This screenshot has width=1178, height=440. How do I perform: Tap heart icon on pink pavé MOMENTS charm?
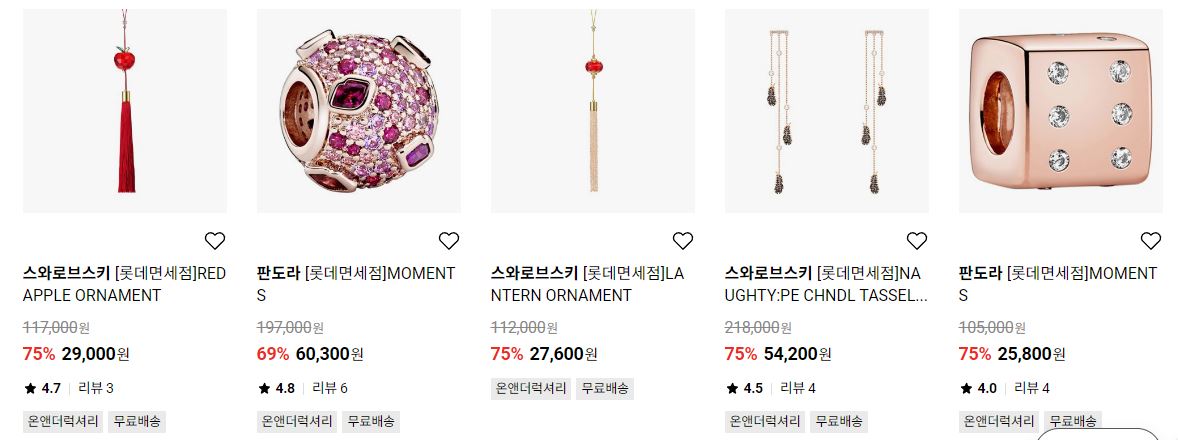coord(449,241)
